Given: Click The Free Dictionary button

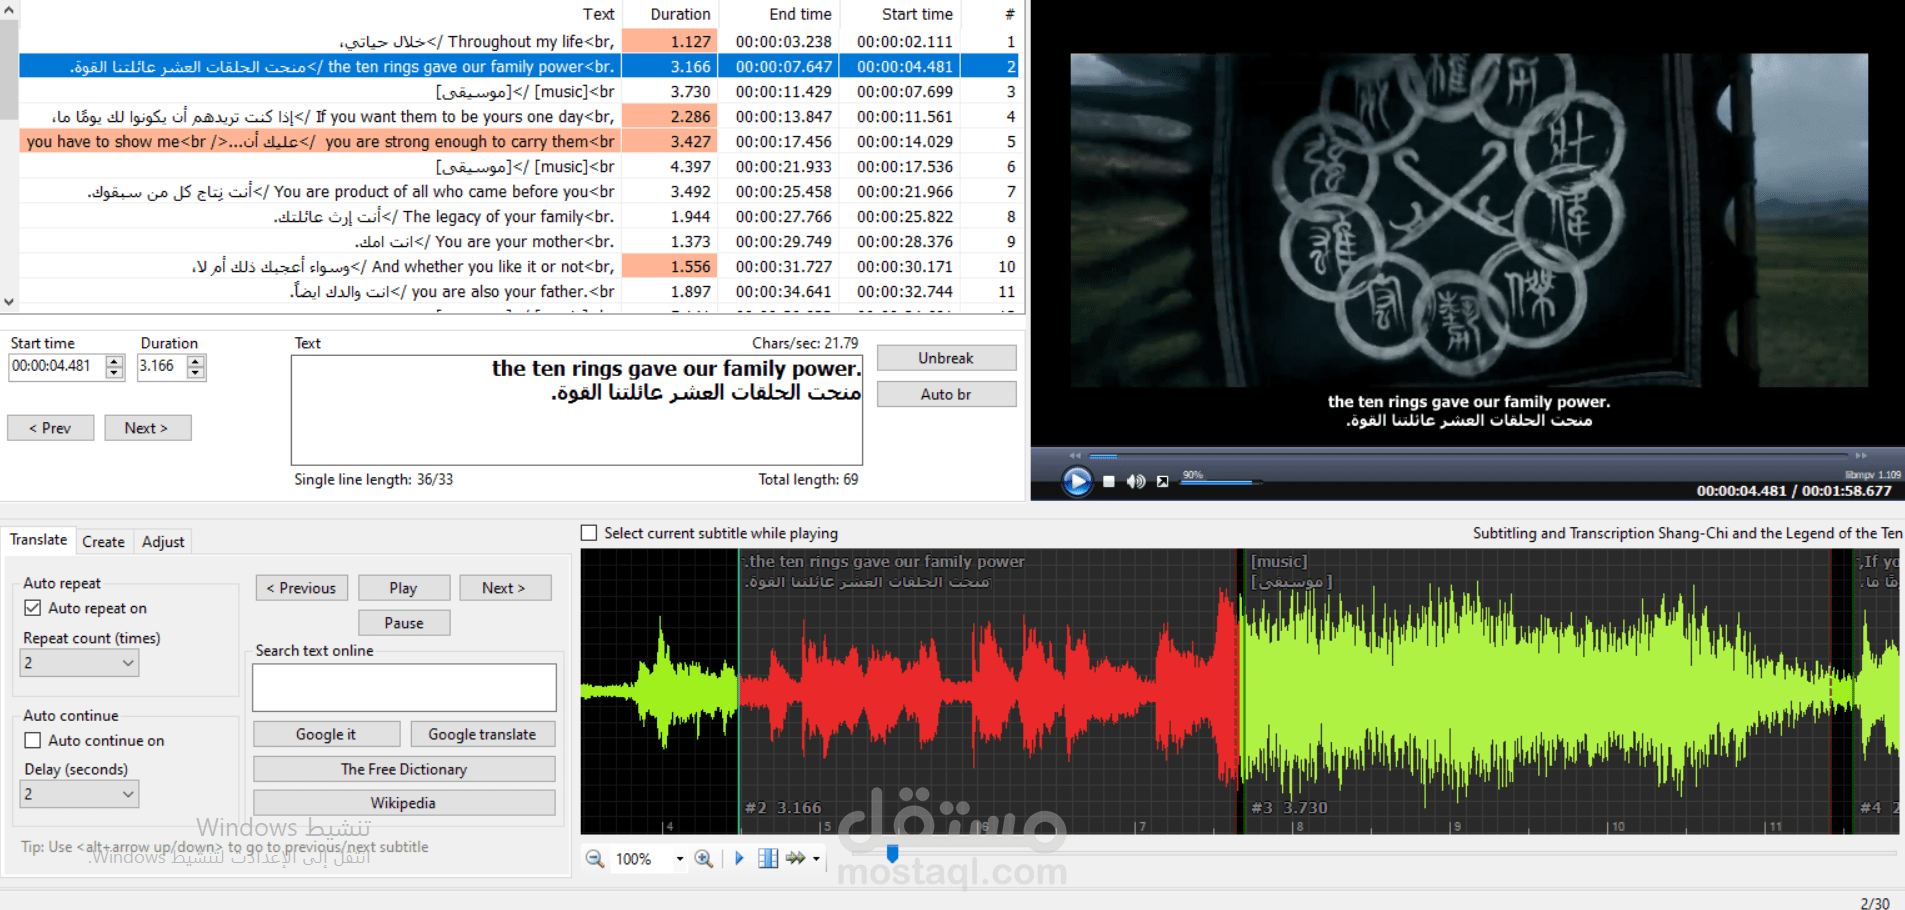Looking at the screenshot, I should 404,769.
